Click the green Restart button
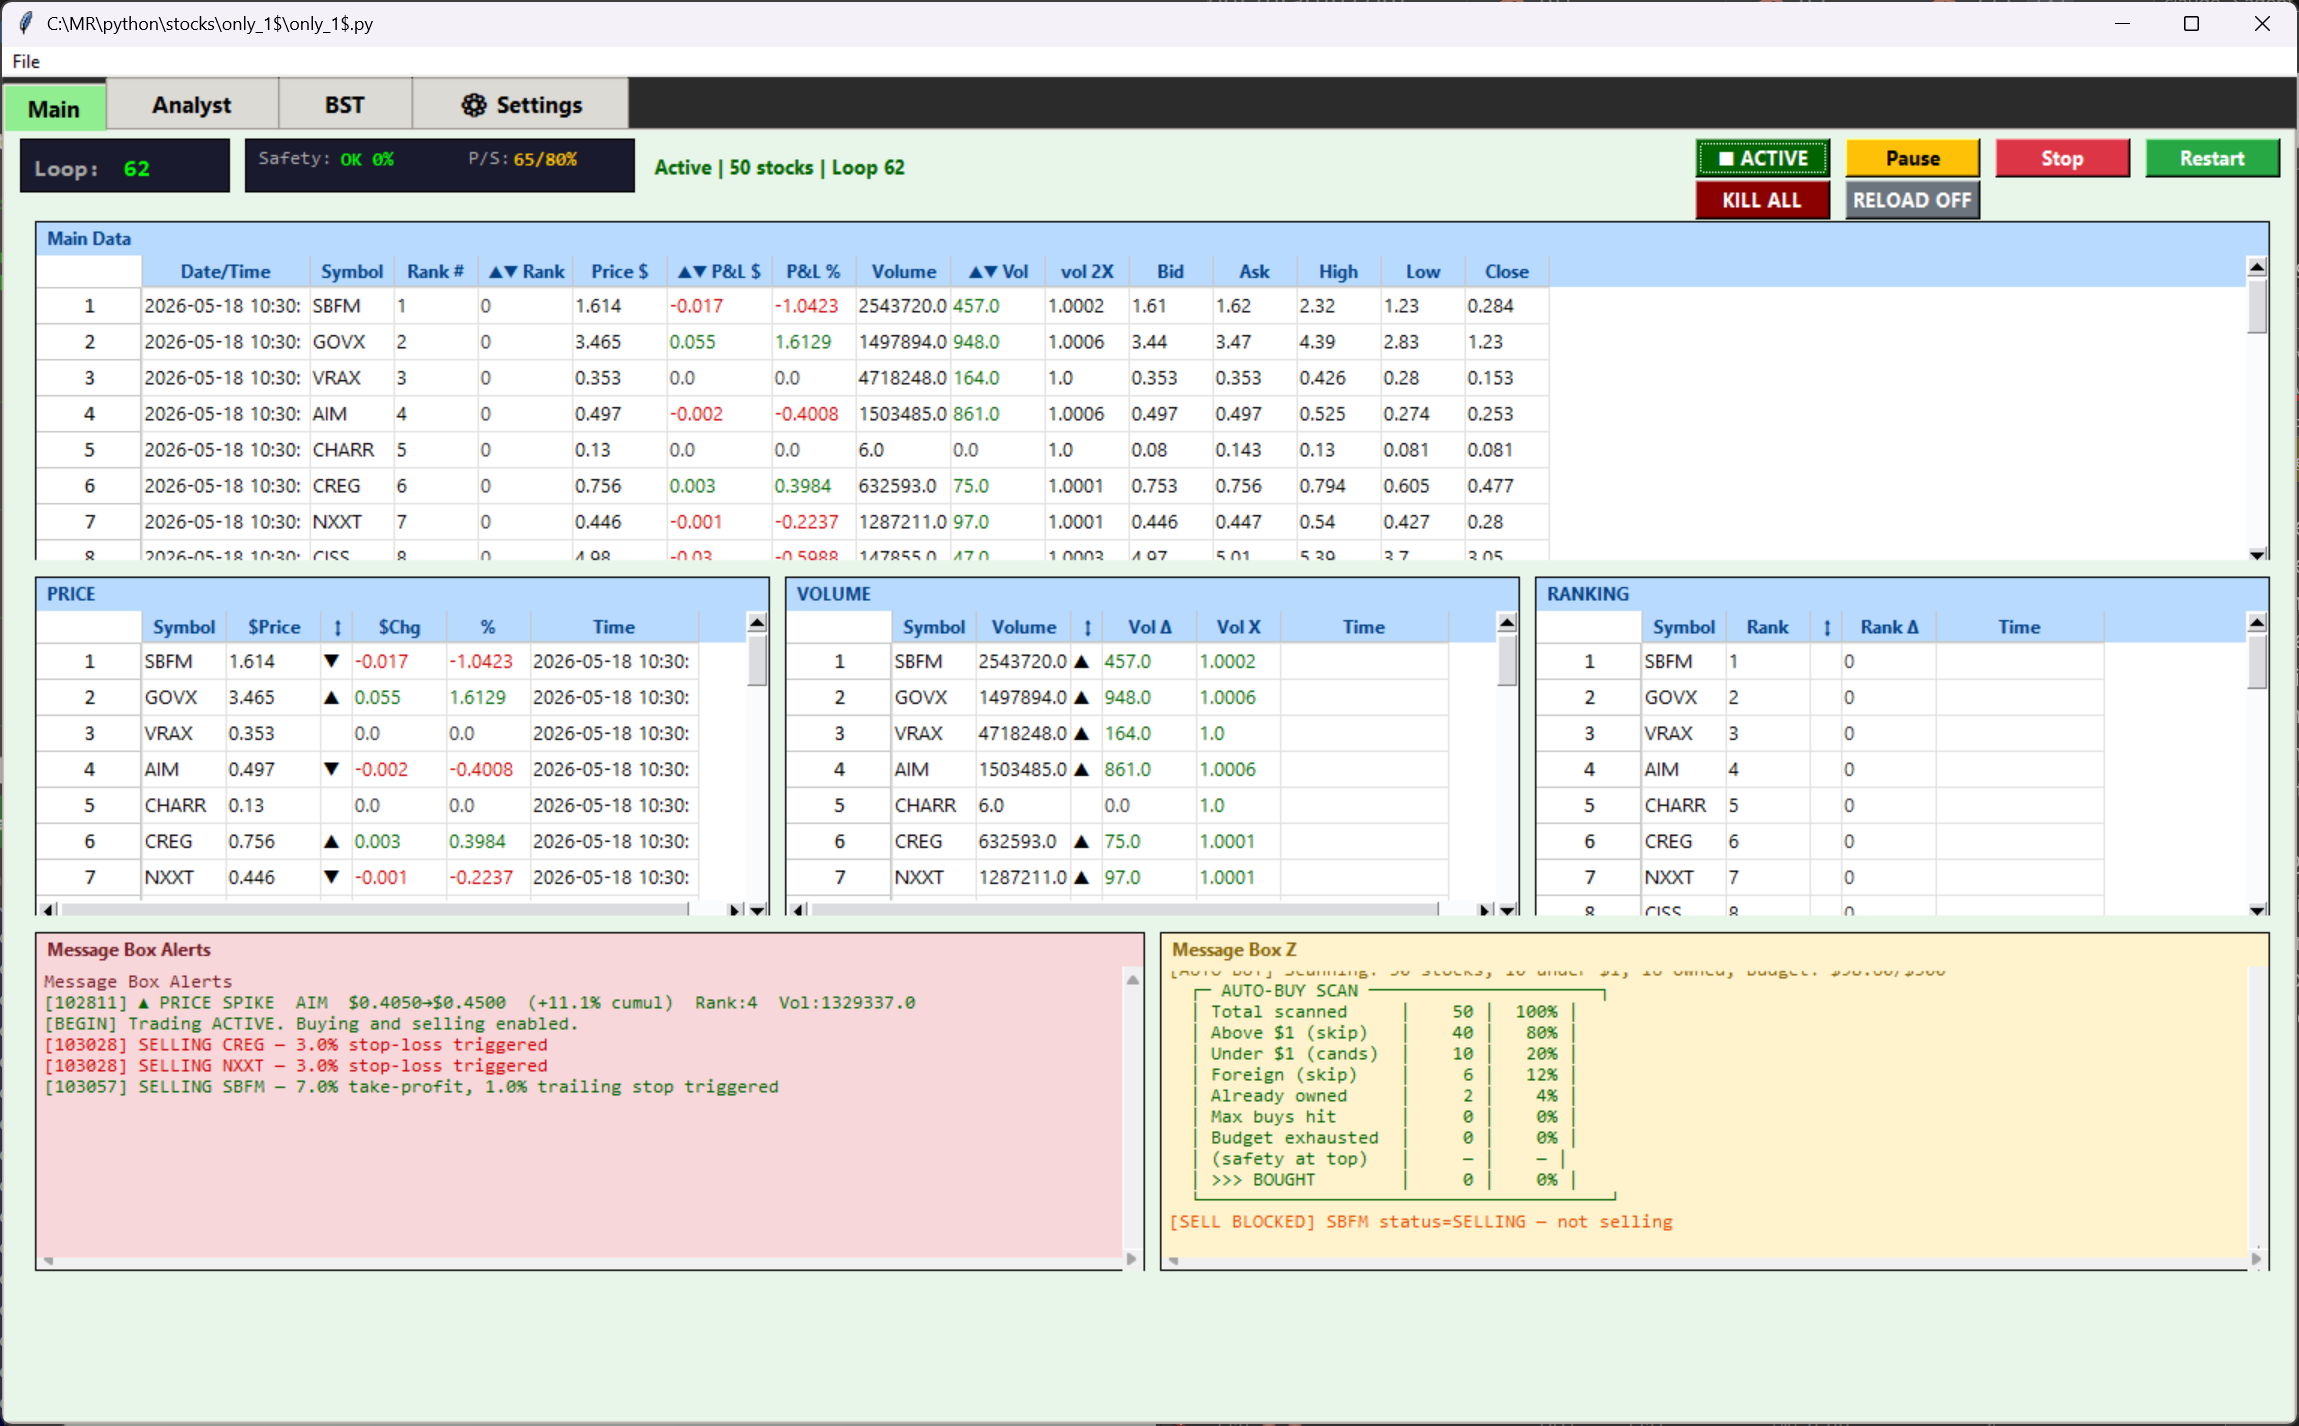 click(2212, 158)
